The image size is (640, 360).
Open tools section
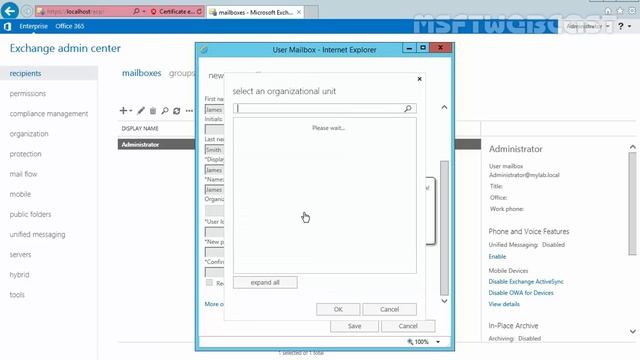click(17, 295)
